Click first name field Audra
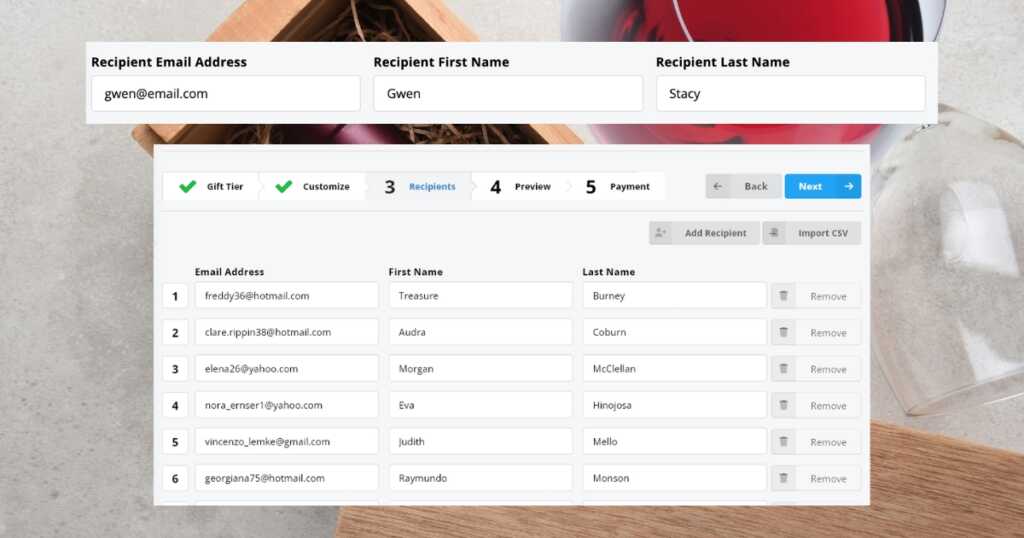Image resolution: width=1024 pixels, height=538 pixels. point(481,332)
